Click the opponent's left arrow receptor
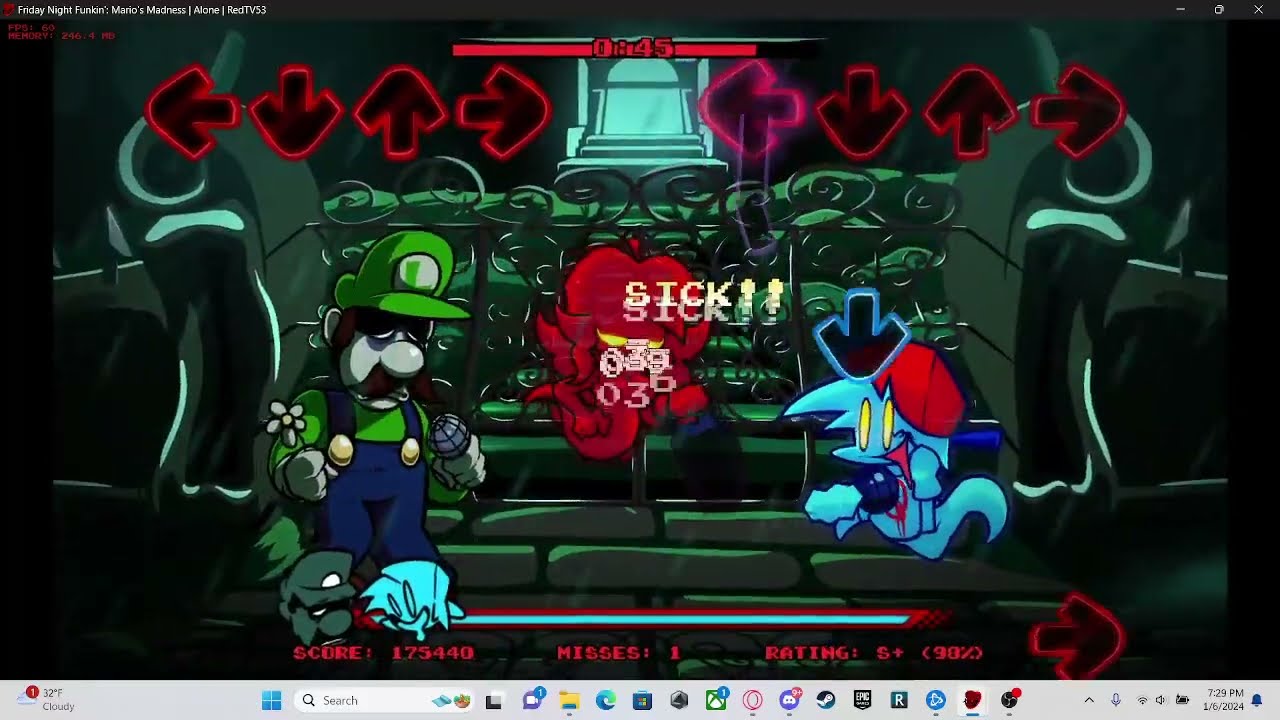Viewport: 1280px width, 720px height. pos(193,112)
